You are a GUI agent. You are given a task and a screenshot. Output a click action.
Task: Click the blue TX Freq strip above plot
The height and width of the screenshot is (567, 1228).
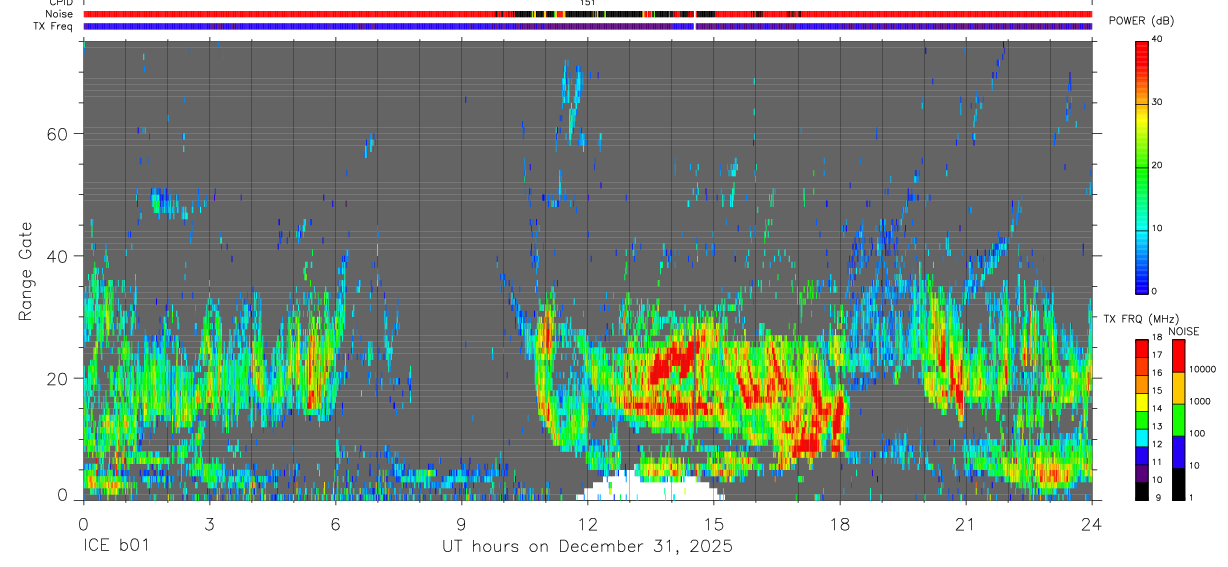tap(587, 26)
